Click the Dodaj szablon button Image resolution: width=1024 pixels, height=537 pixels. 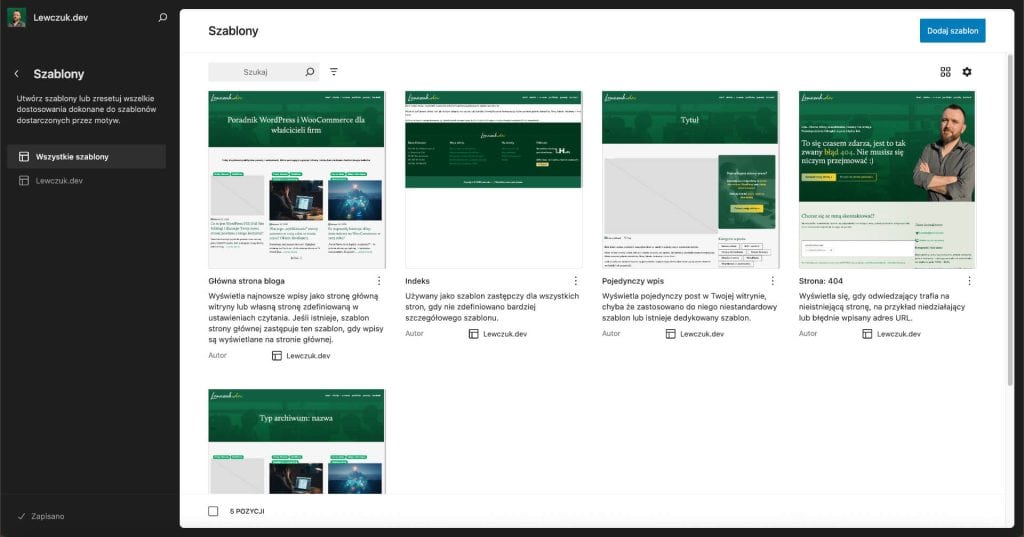(x=953, y=31)
